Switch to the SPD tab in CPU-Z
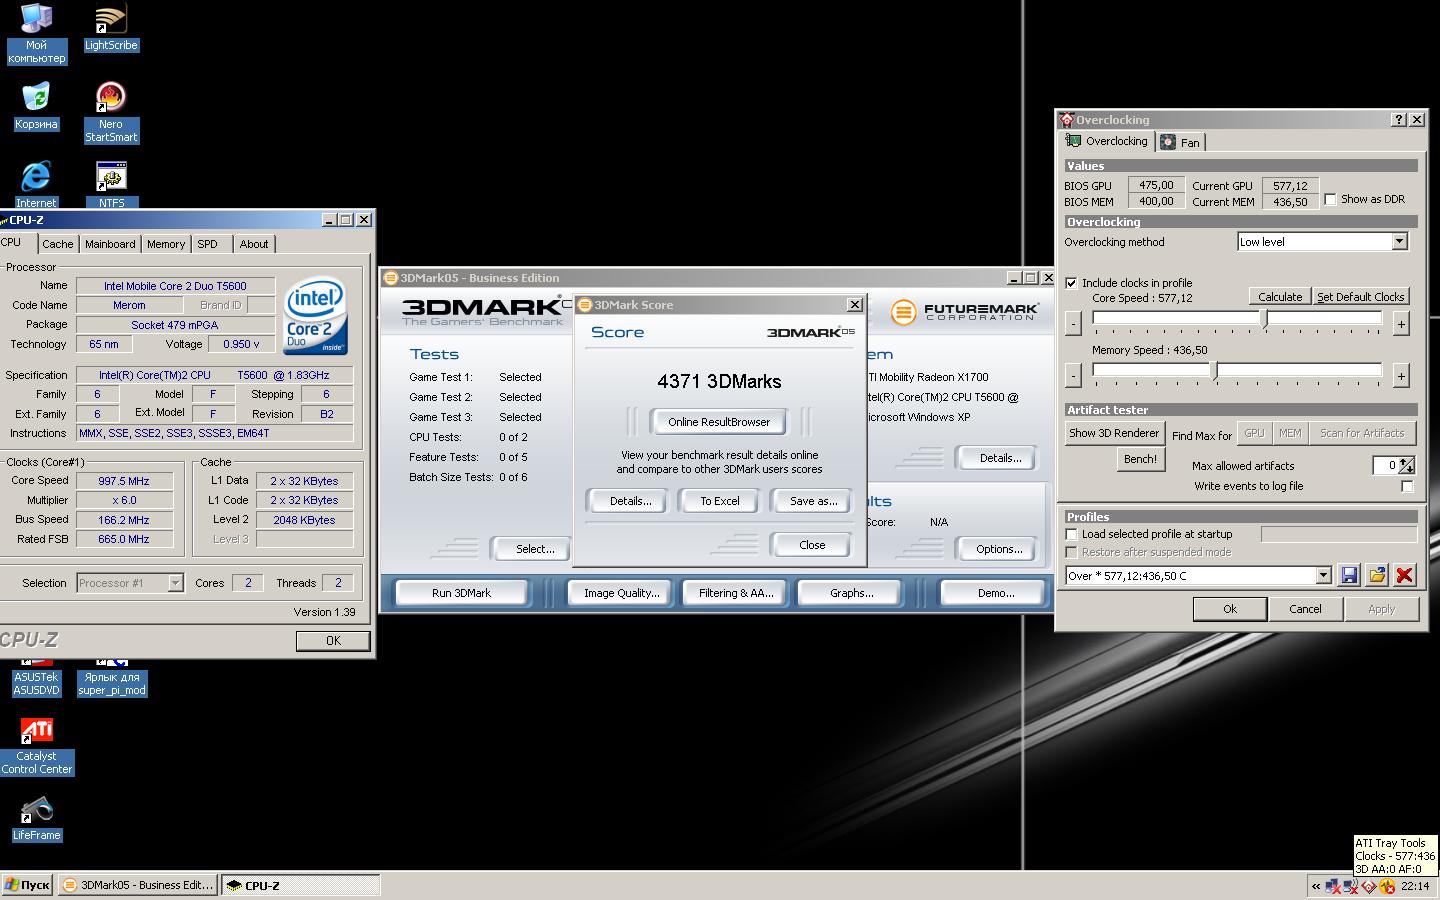Image resolution: width=1440 pixels, height=900 pixels. click(x=207, y=244)
